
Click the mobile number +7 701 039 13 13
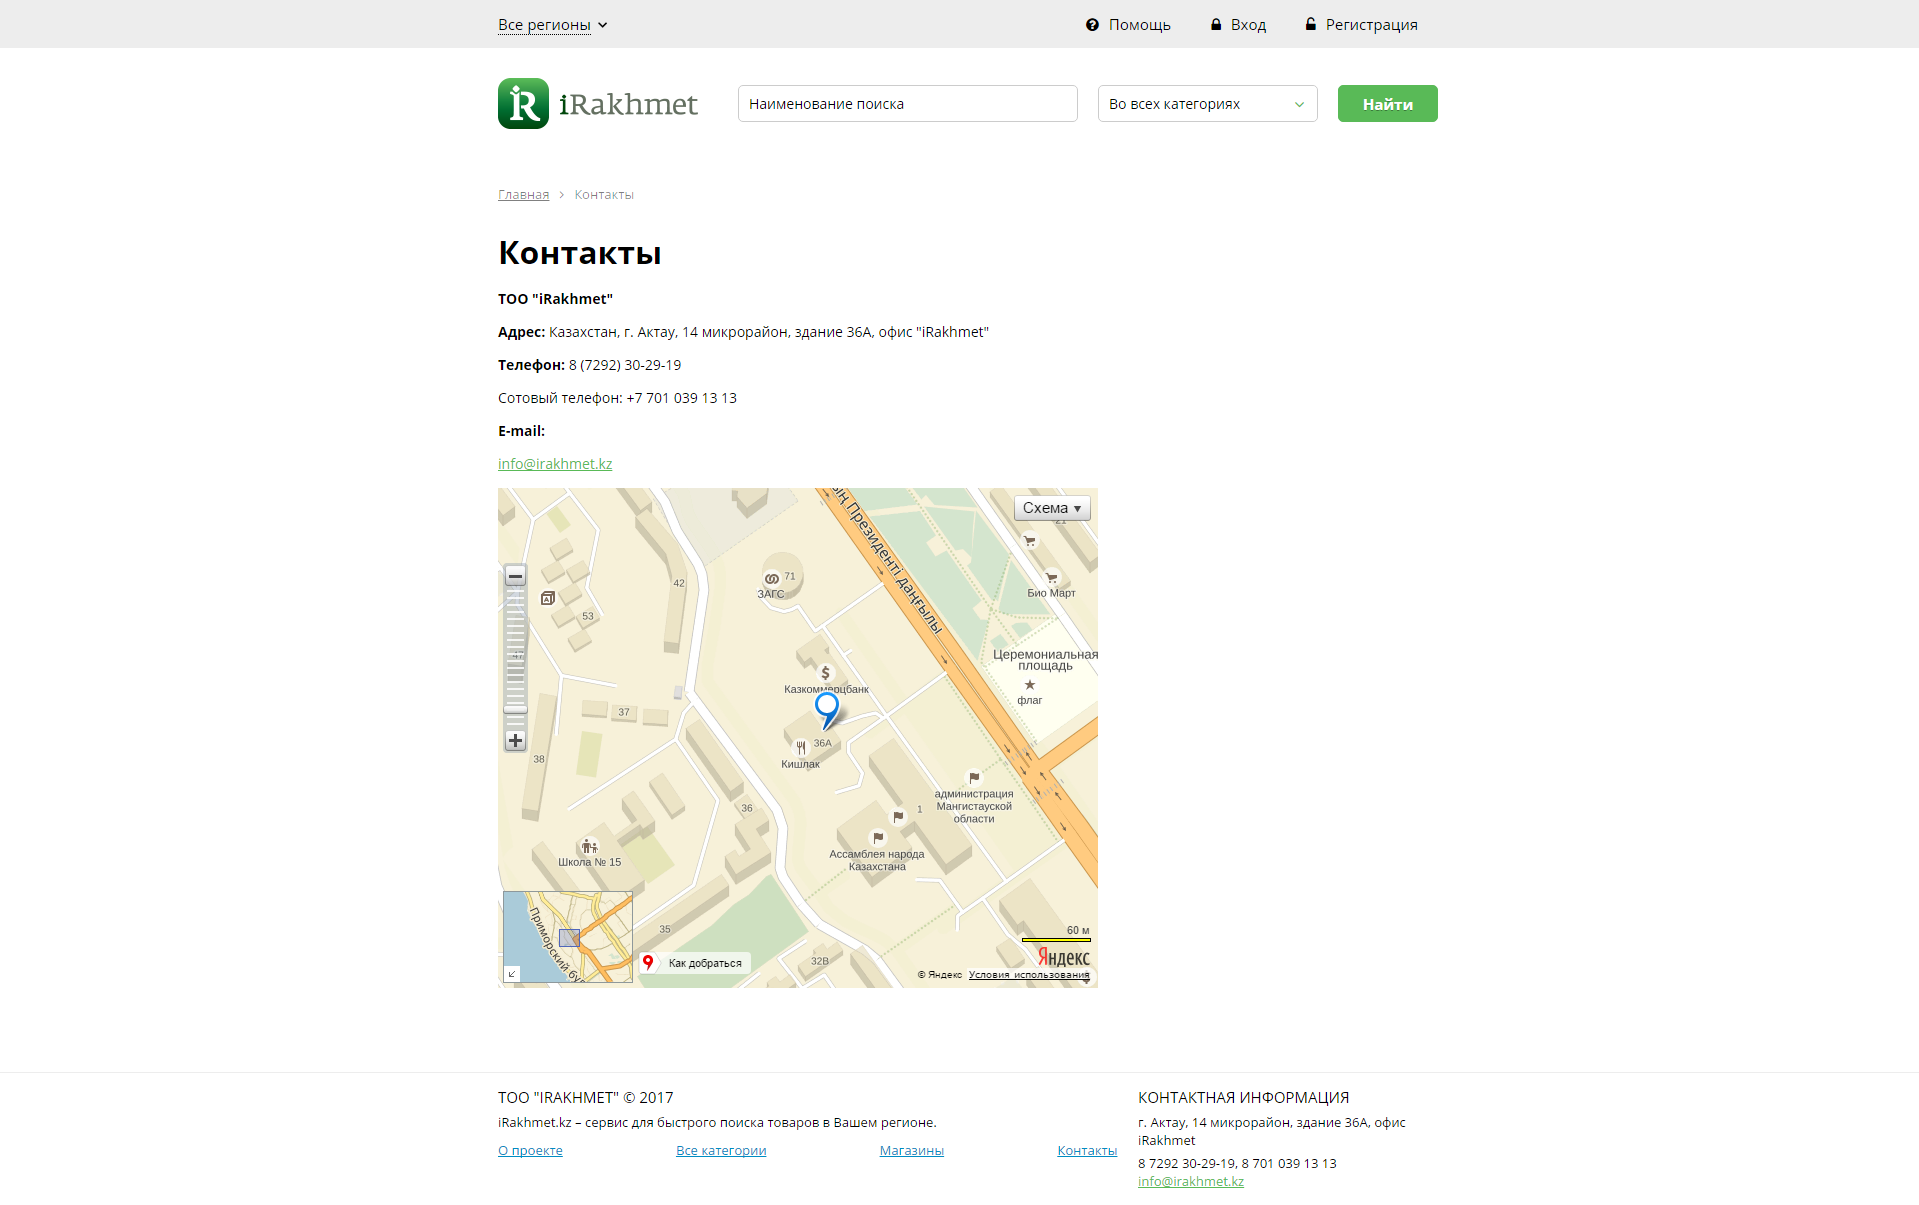682,398
